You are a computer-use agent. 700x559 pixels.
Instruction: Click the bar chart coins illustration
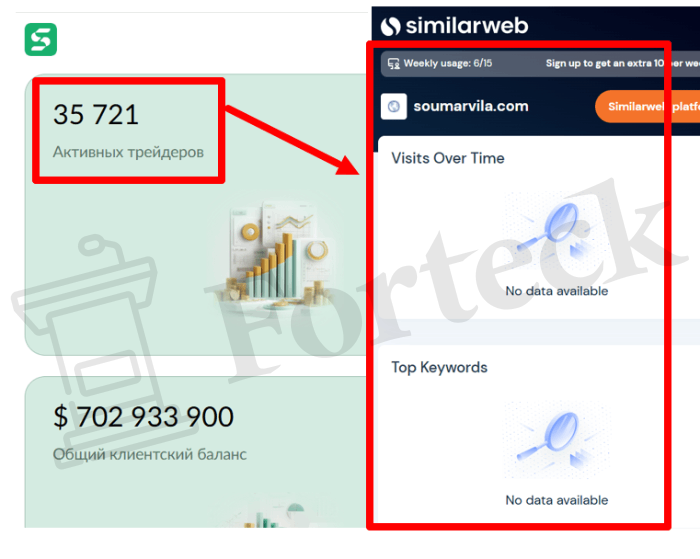click(279, 257)
